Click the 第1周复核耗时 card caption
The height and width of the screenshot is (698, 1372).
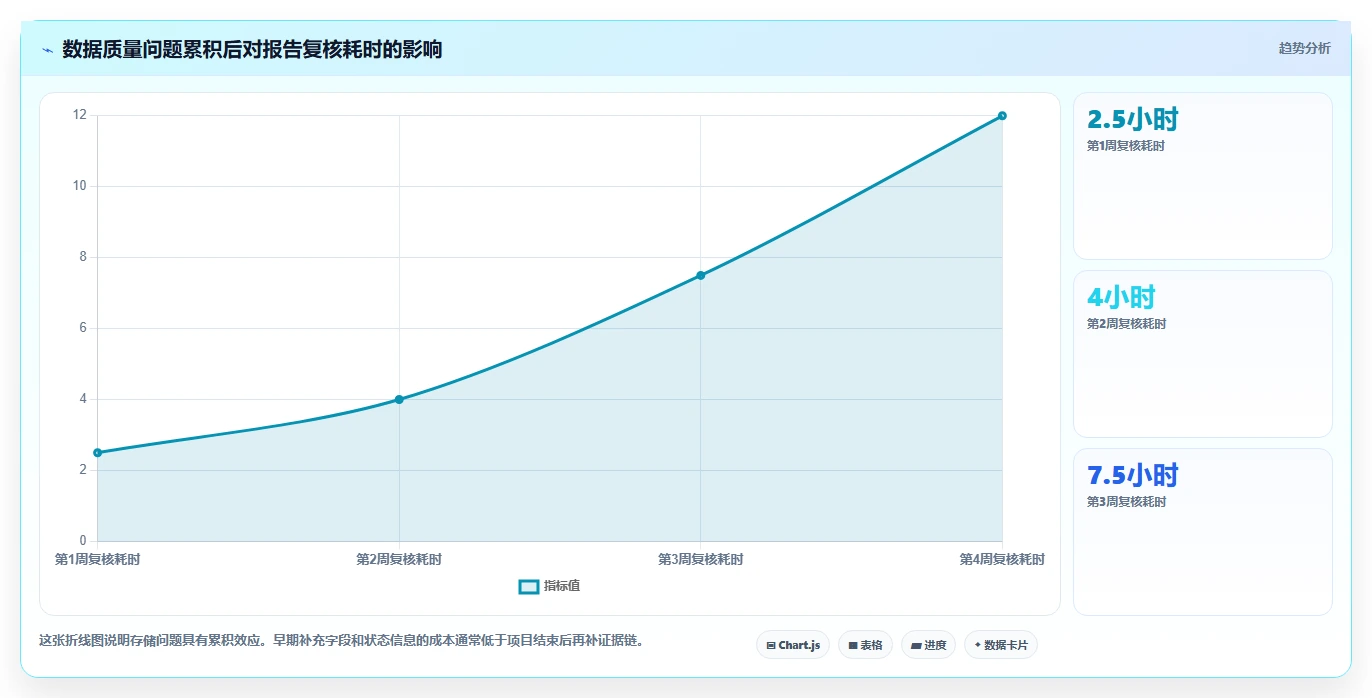point(1126,146)
